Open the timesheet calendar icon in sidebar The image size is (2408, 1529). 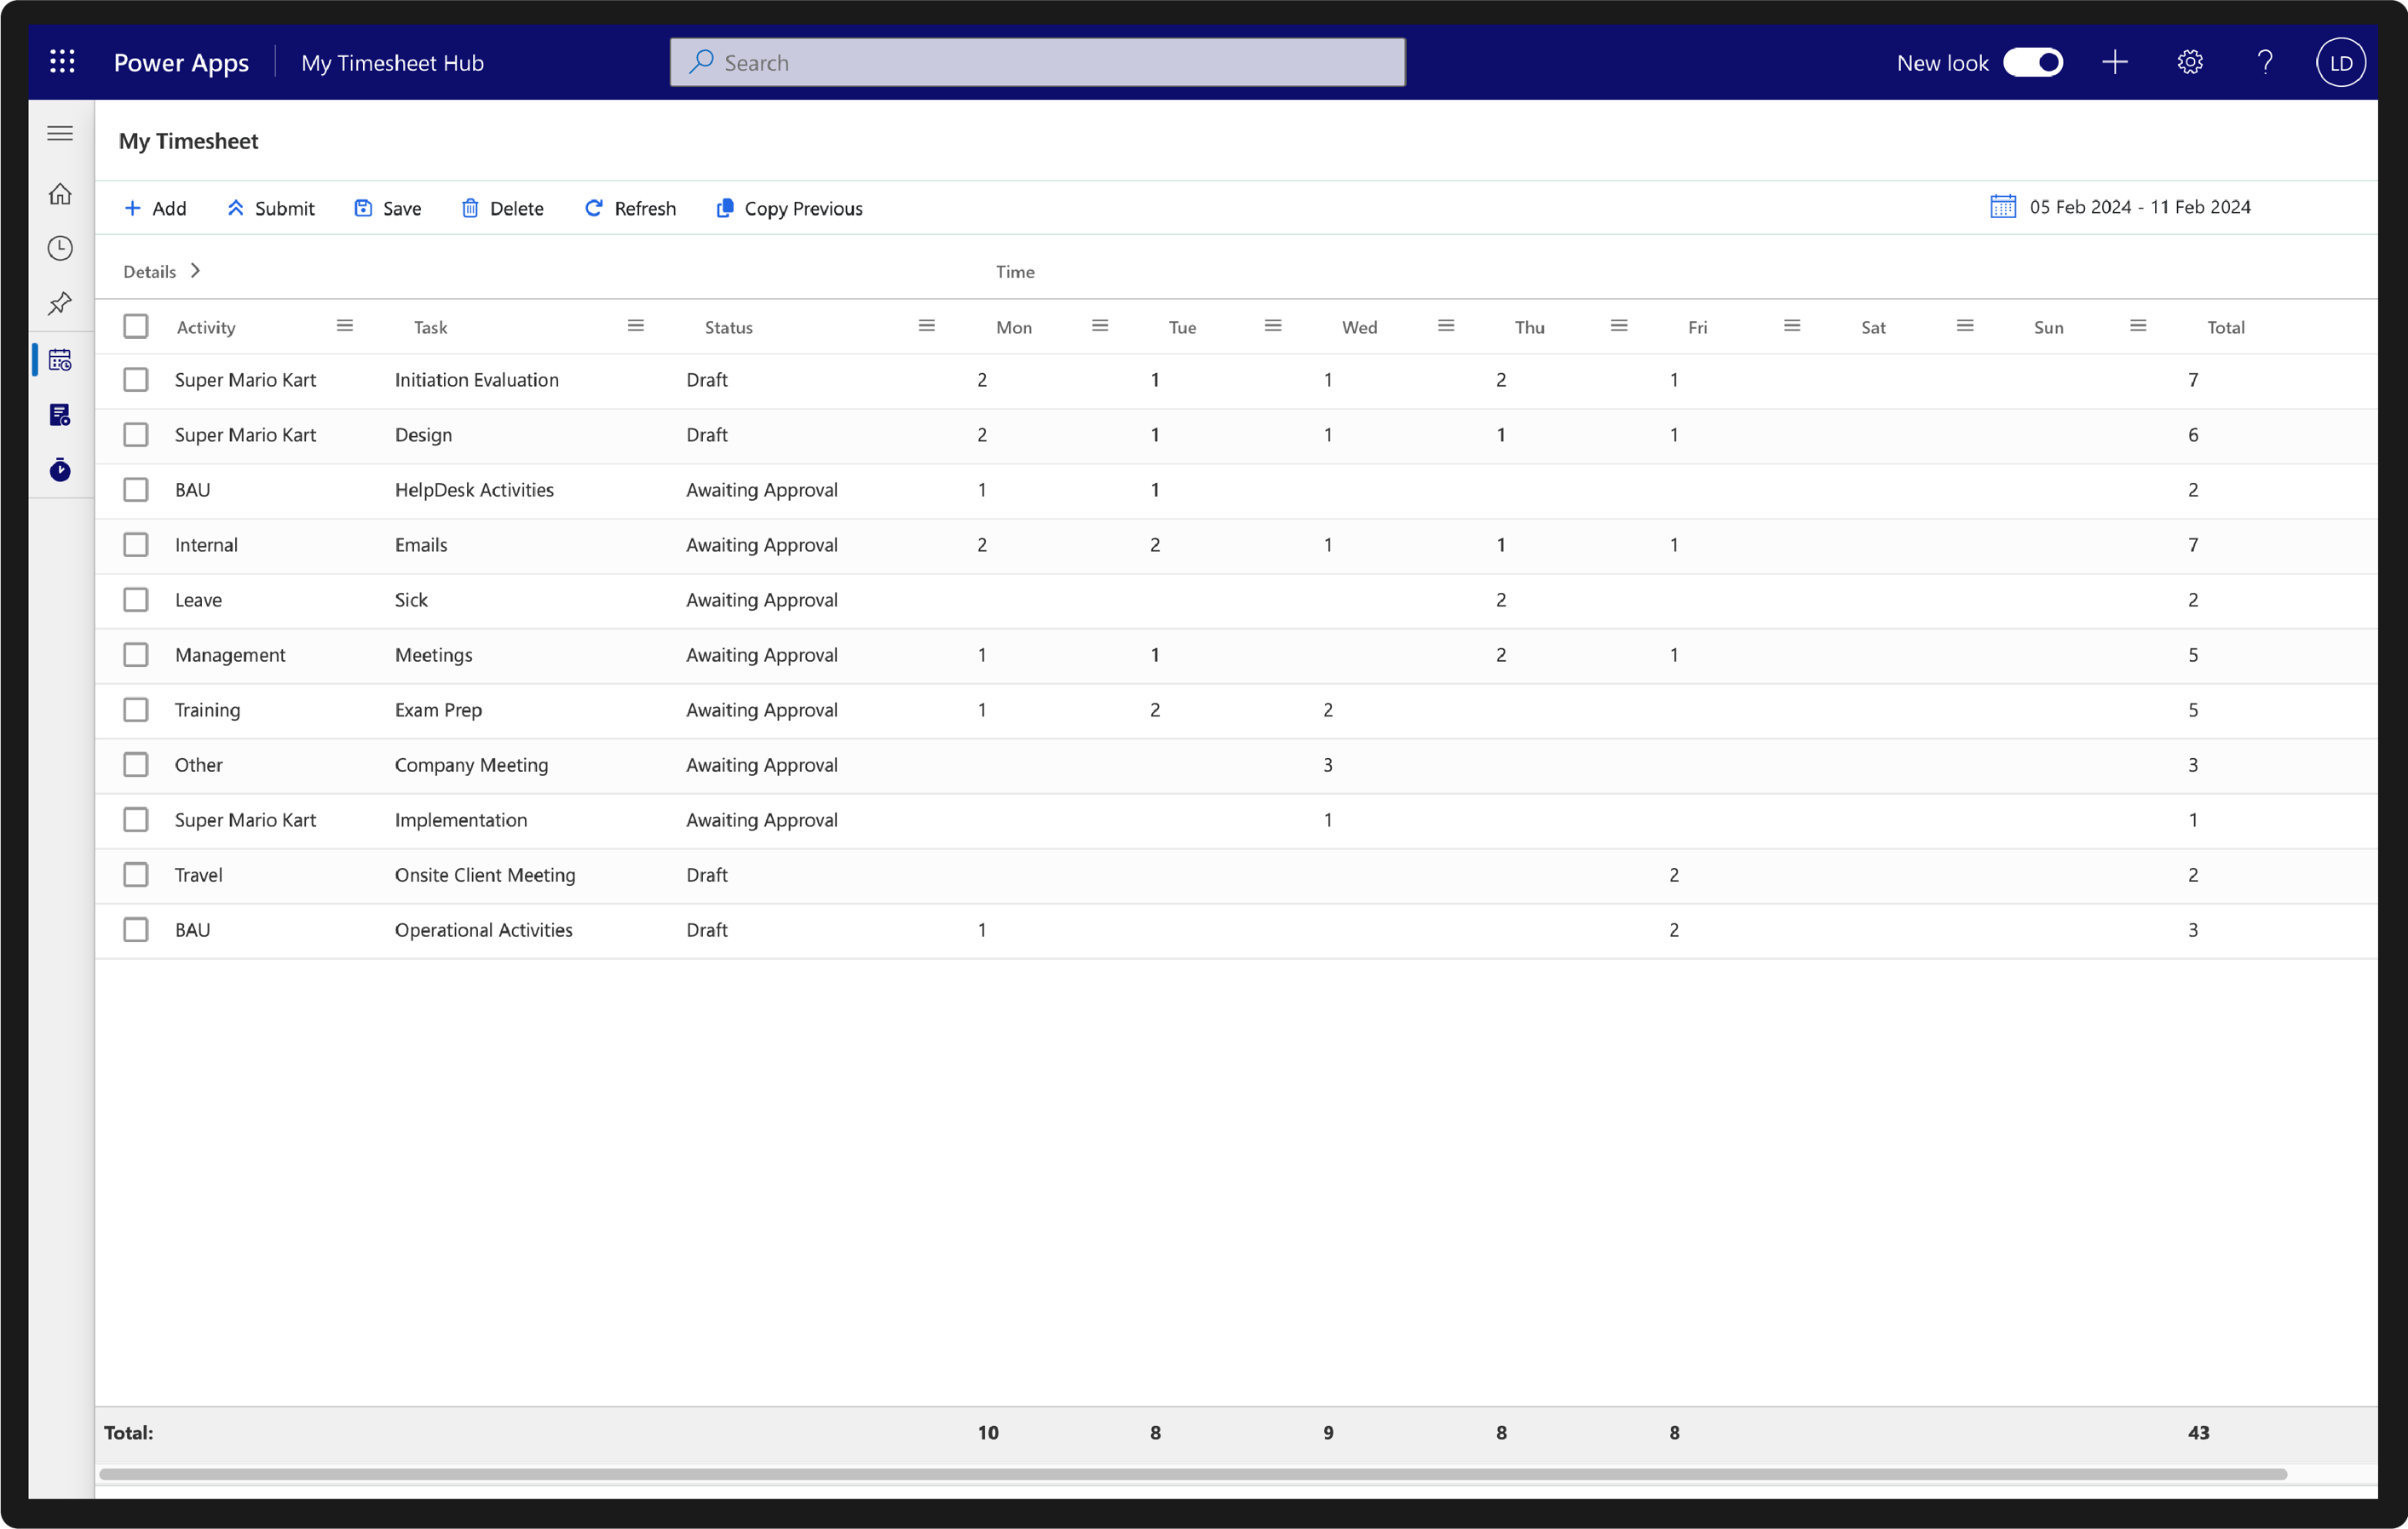point(60,359)
